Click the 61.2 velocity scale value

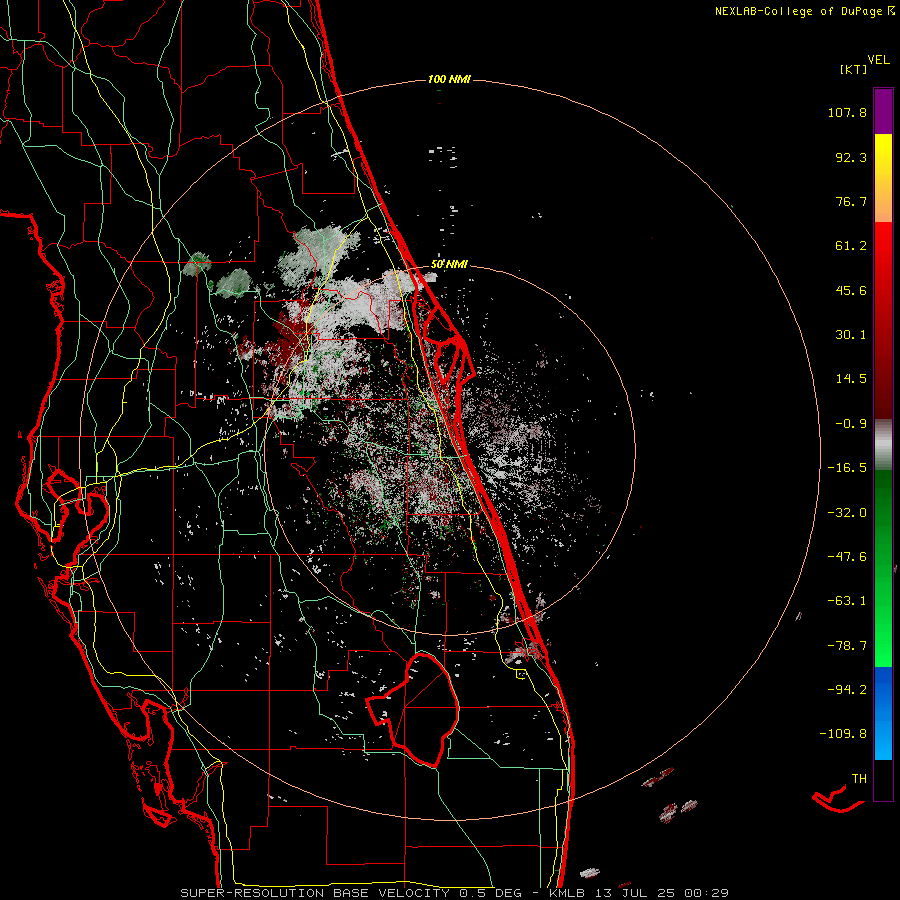[851, 246]
